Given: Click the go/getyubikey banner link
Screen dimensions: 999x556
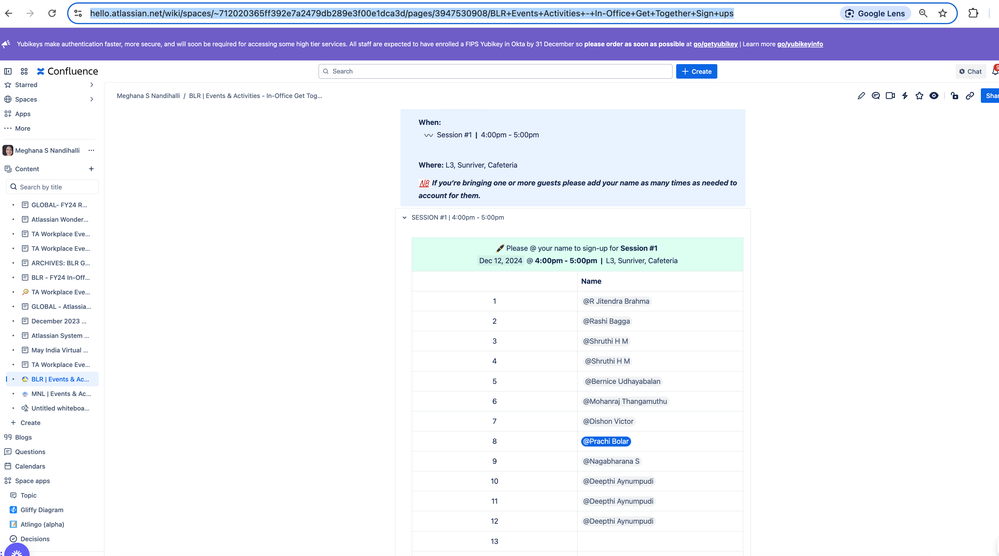Looking at the screenshot, I should (x=715, y=45).
